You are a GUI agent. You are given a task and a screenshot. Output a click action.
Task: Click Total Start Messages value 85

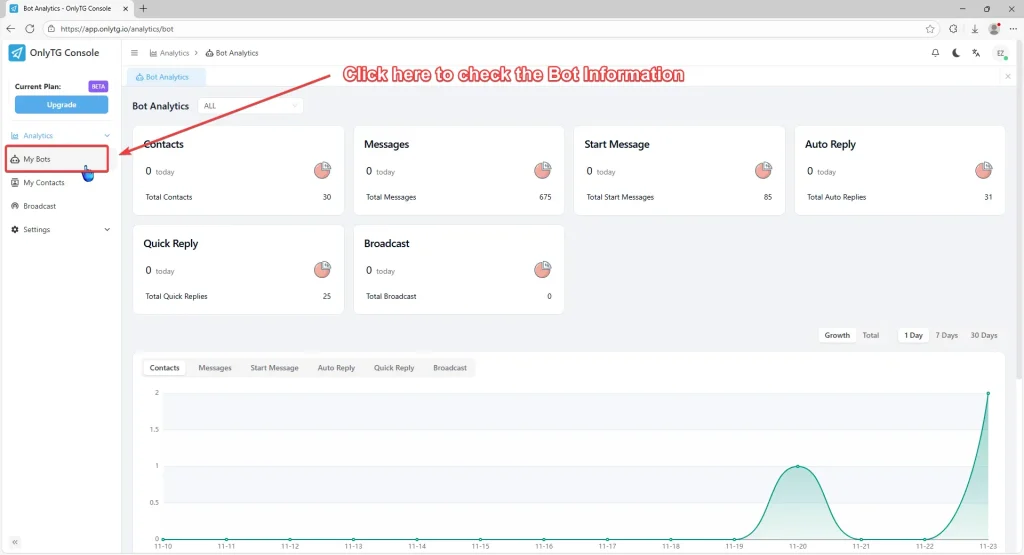coord(768,197)
